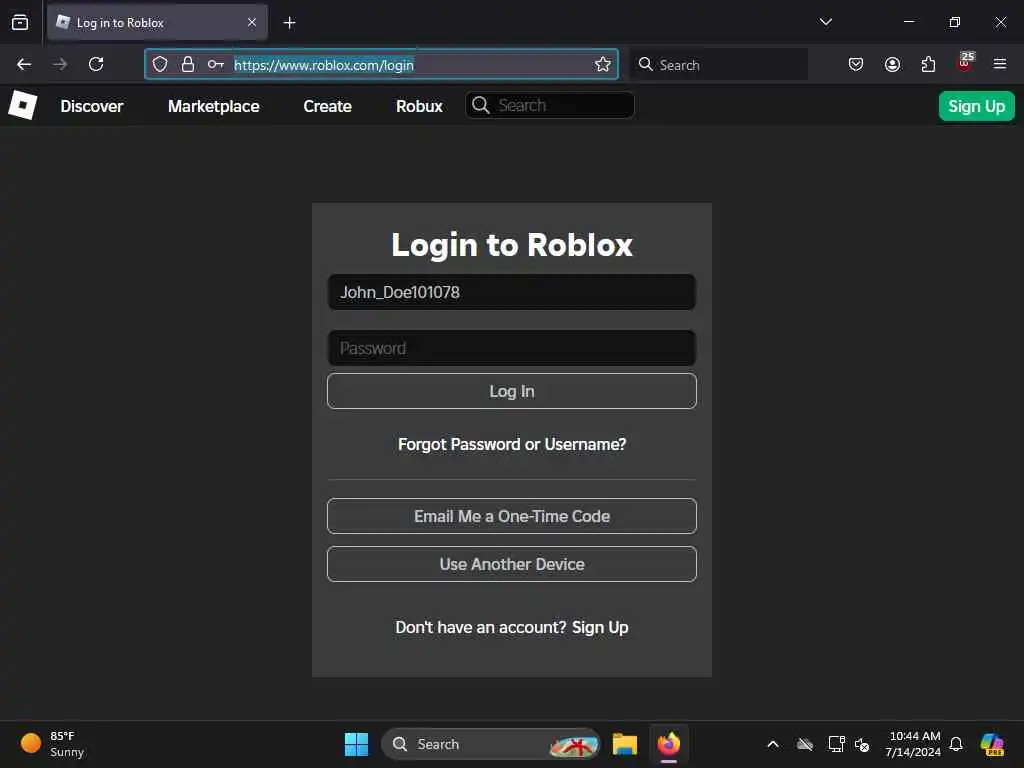Open the Windows Start menu
The width and height of the screenshot is (1024, 768).
point(356,744)
